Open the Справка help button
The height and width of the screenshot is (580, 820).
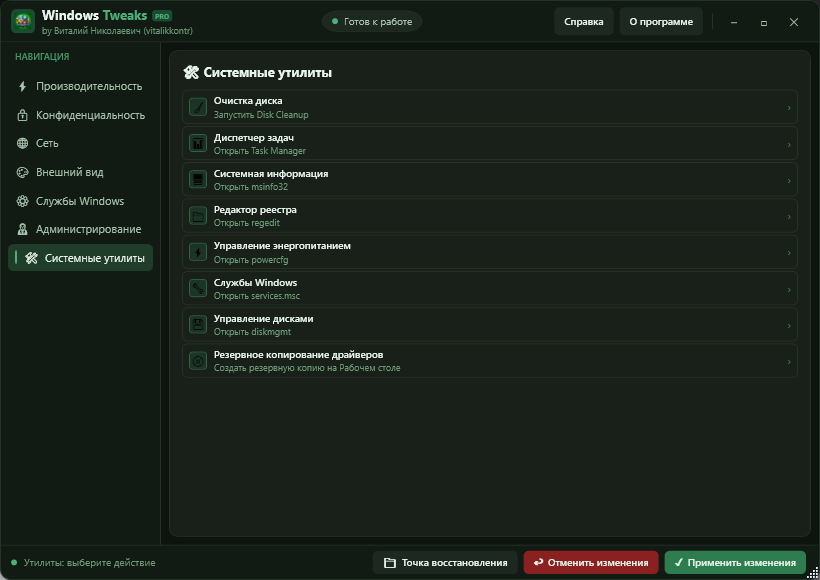click(584, 21)
